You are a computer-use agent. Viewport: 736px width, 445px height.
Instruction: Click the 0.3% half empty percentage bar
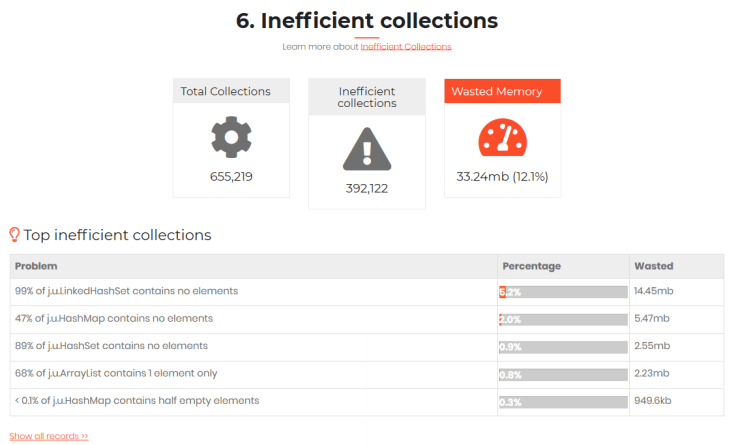563,402
